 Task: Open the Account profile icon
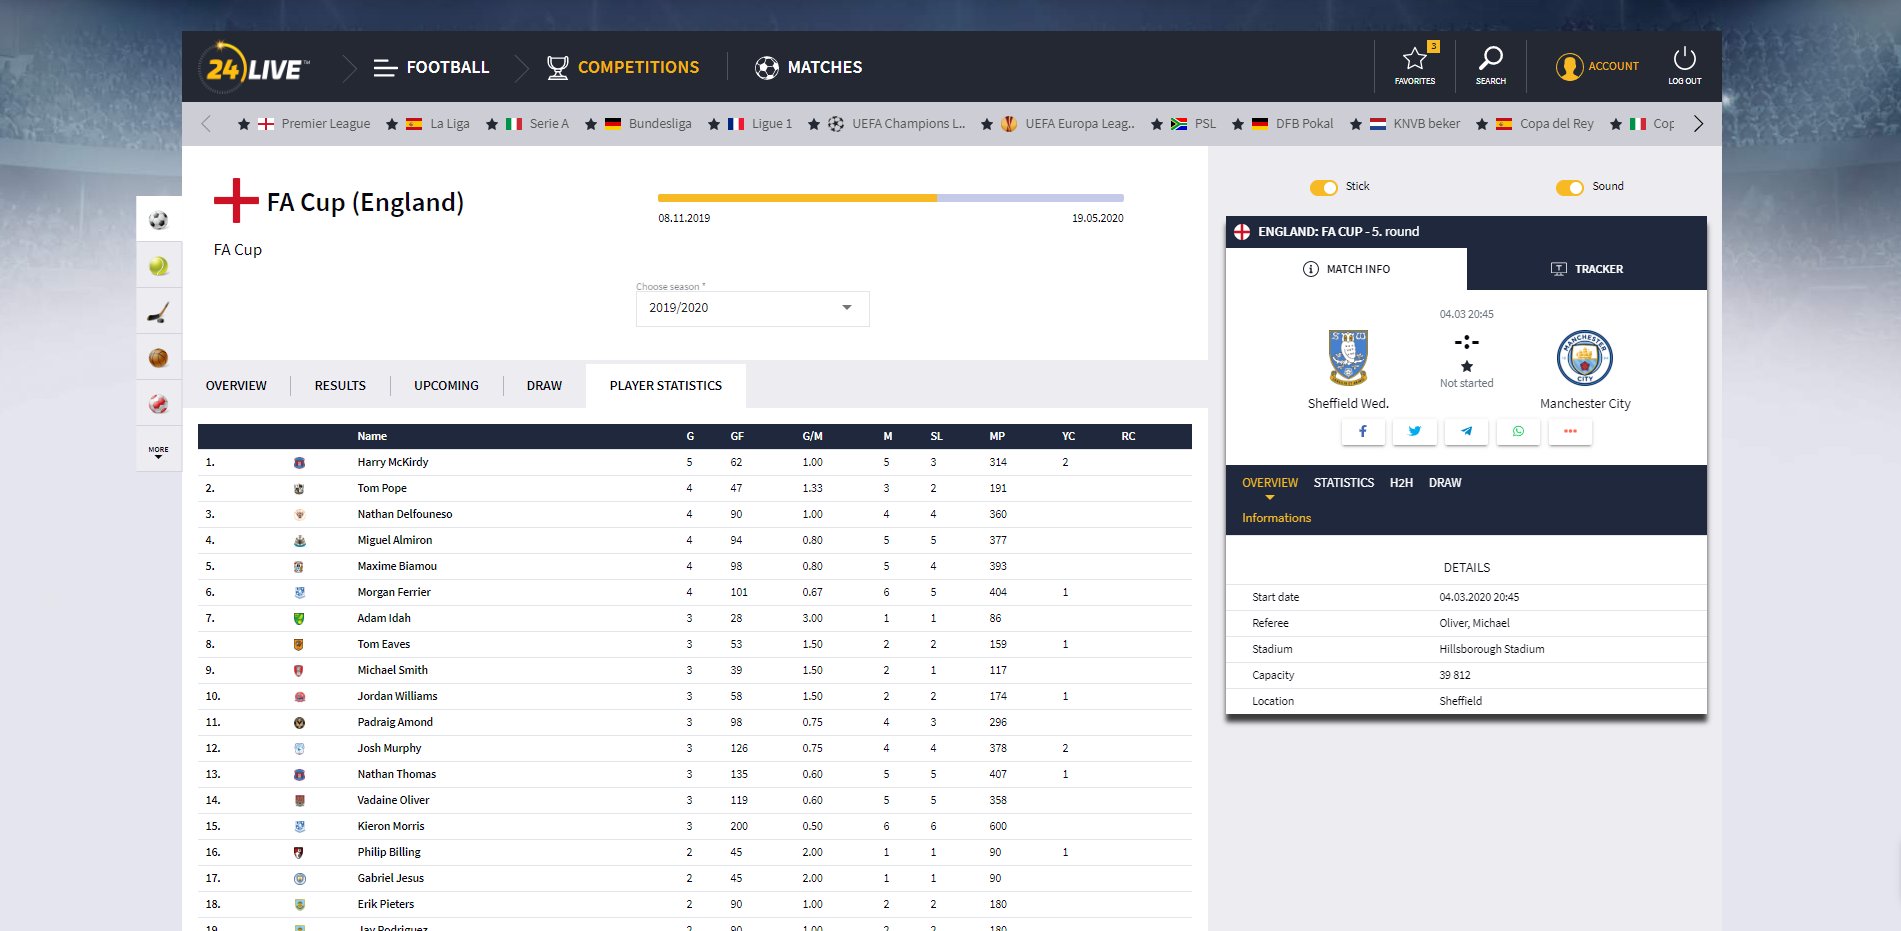(1569, 67)
